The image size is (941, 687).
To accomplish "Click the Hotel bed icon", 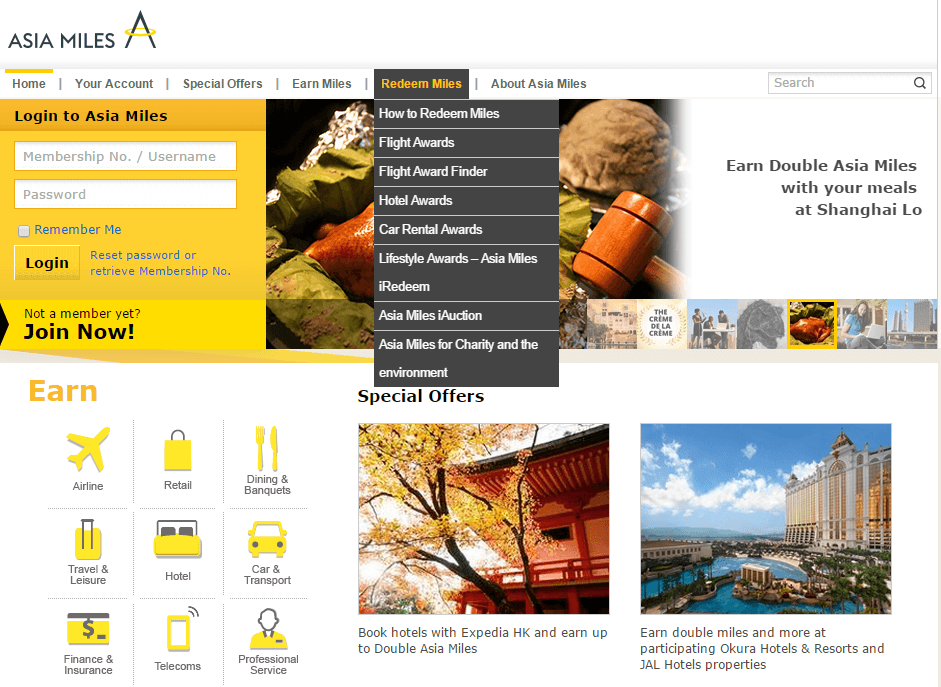I will click(x=178, y=539).
